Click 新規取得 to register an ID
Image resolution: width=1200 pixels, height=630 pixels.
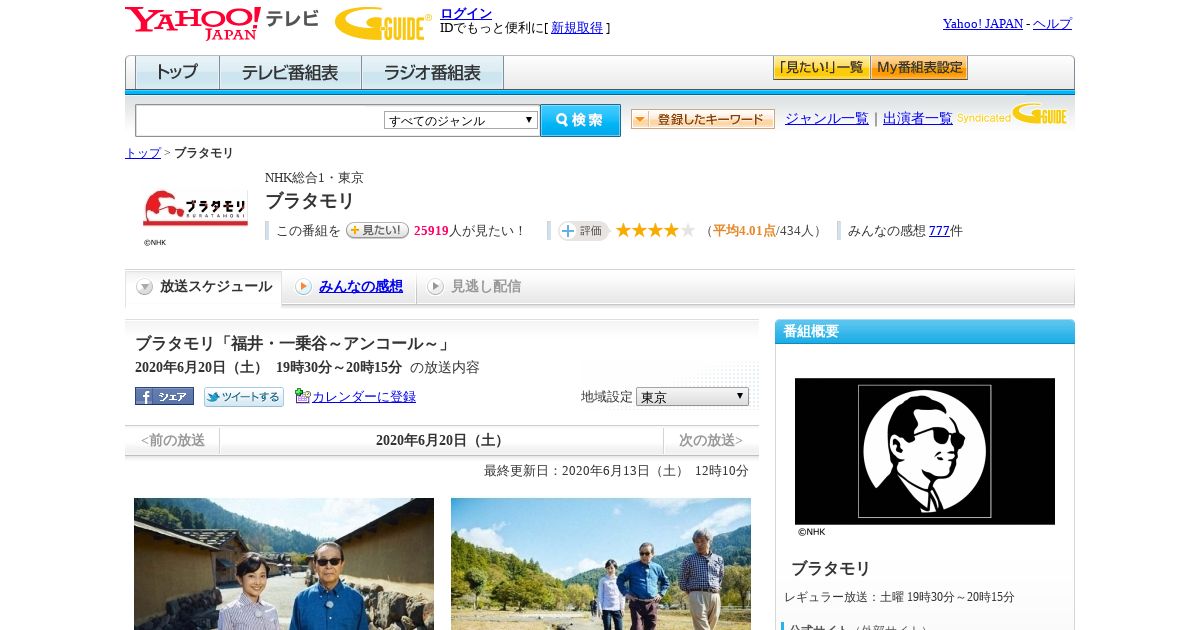(x=577, y=28)
